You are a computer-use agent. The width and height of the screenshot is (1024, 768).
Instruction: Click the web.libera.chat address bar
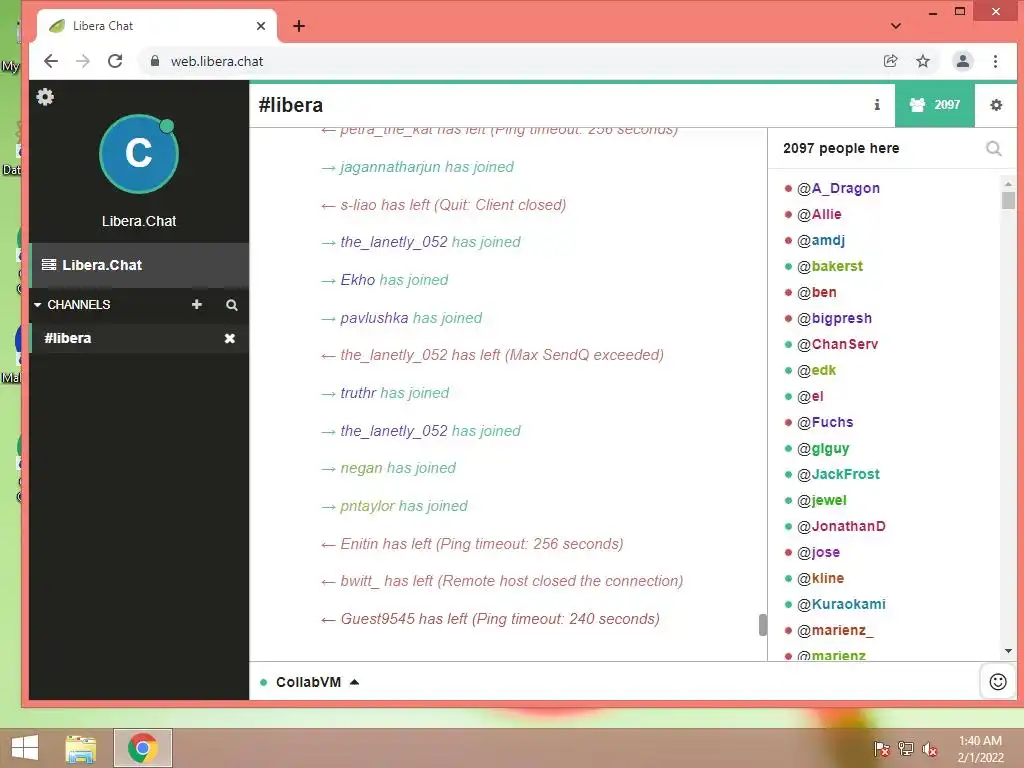point(509,61)
